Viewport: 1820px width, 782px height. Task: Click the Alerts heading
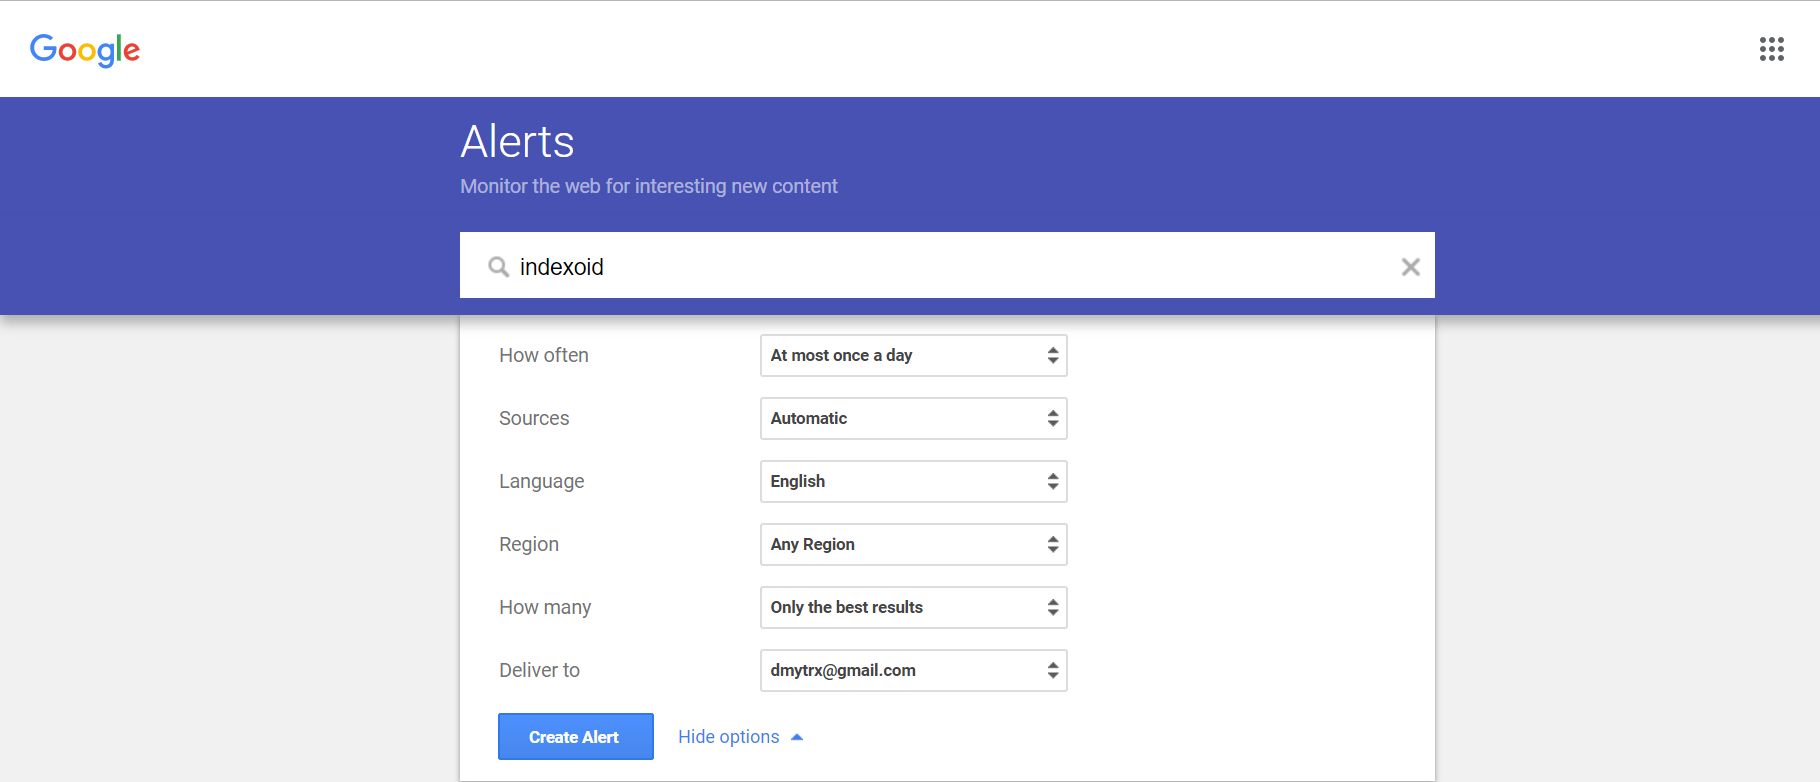click(517, 141)
